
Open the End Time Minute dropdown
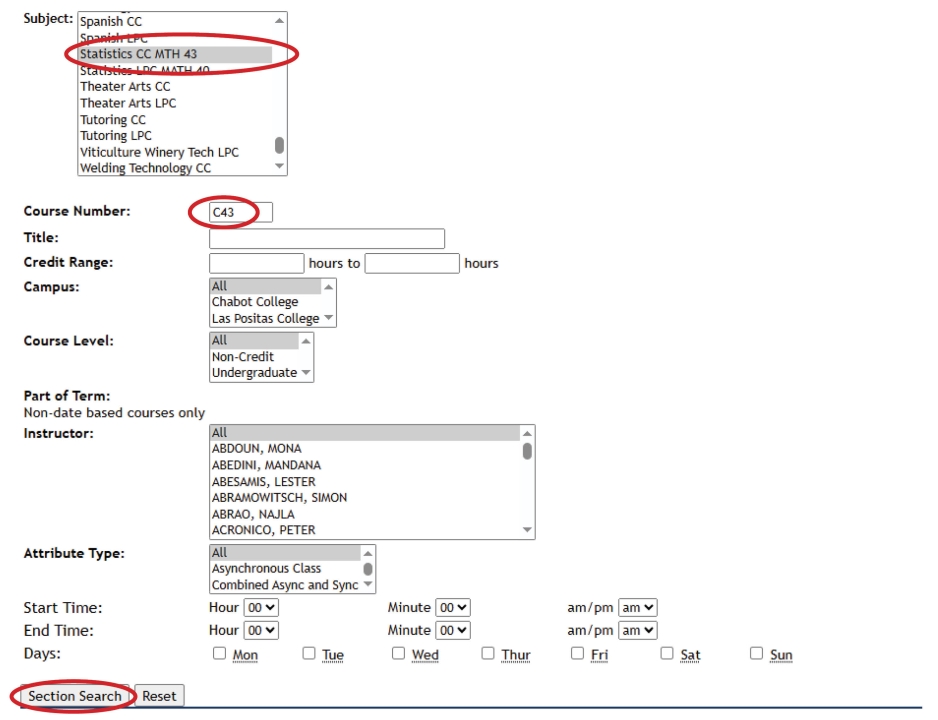[453, 630]
